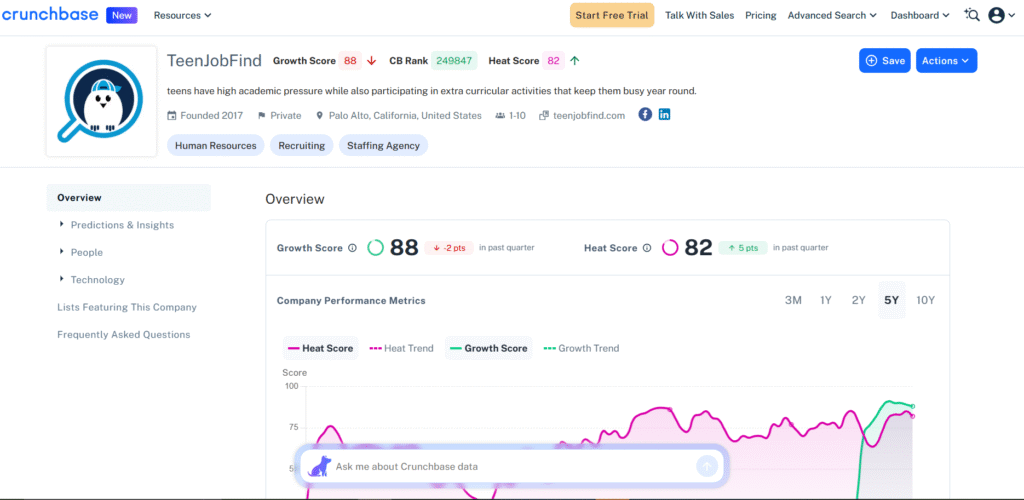
Task: Expand the Advanced Search dropdown
Action: coord(833,15)
